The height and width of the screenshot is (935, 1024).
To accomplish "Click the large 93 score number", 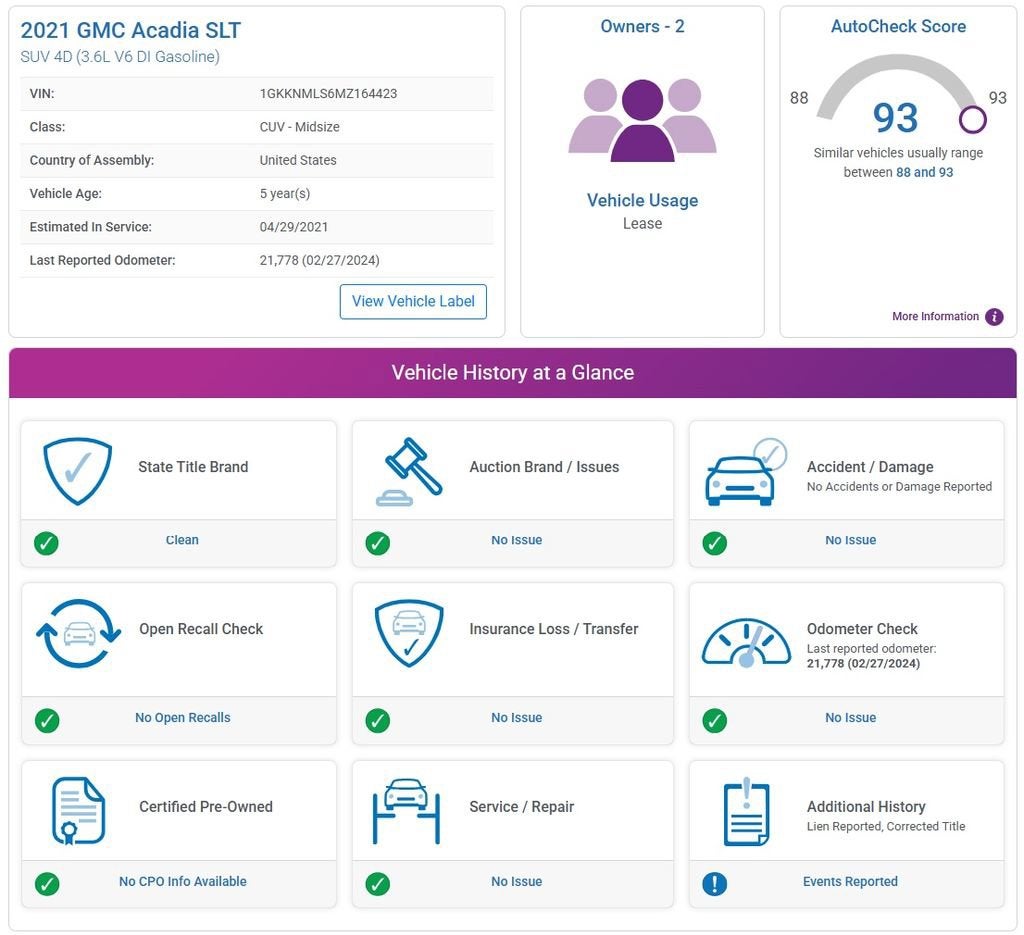I will pos(895,118).
